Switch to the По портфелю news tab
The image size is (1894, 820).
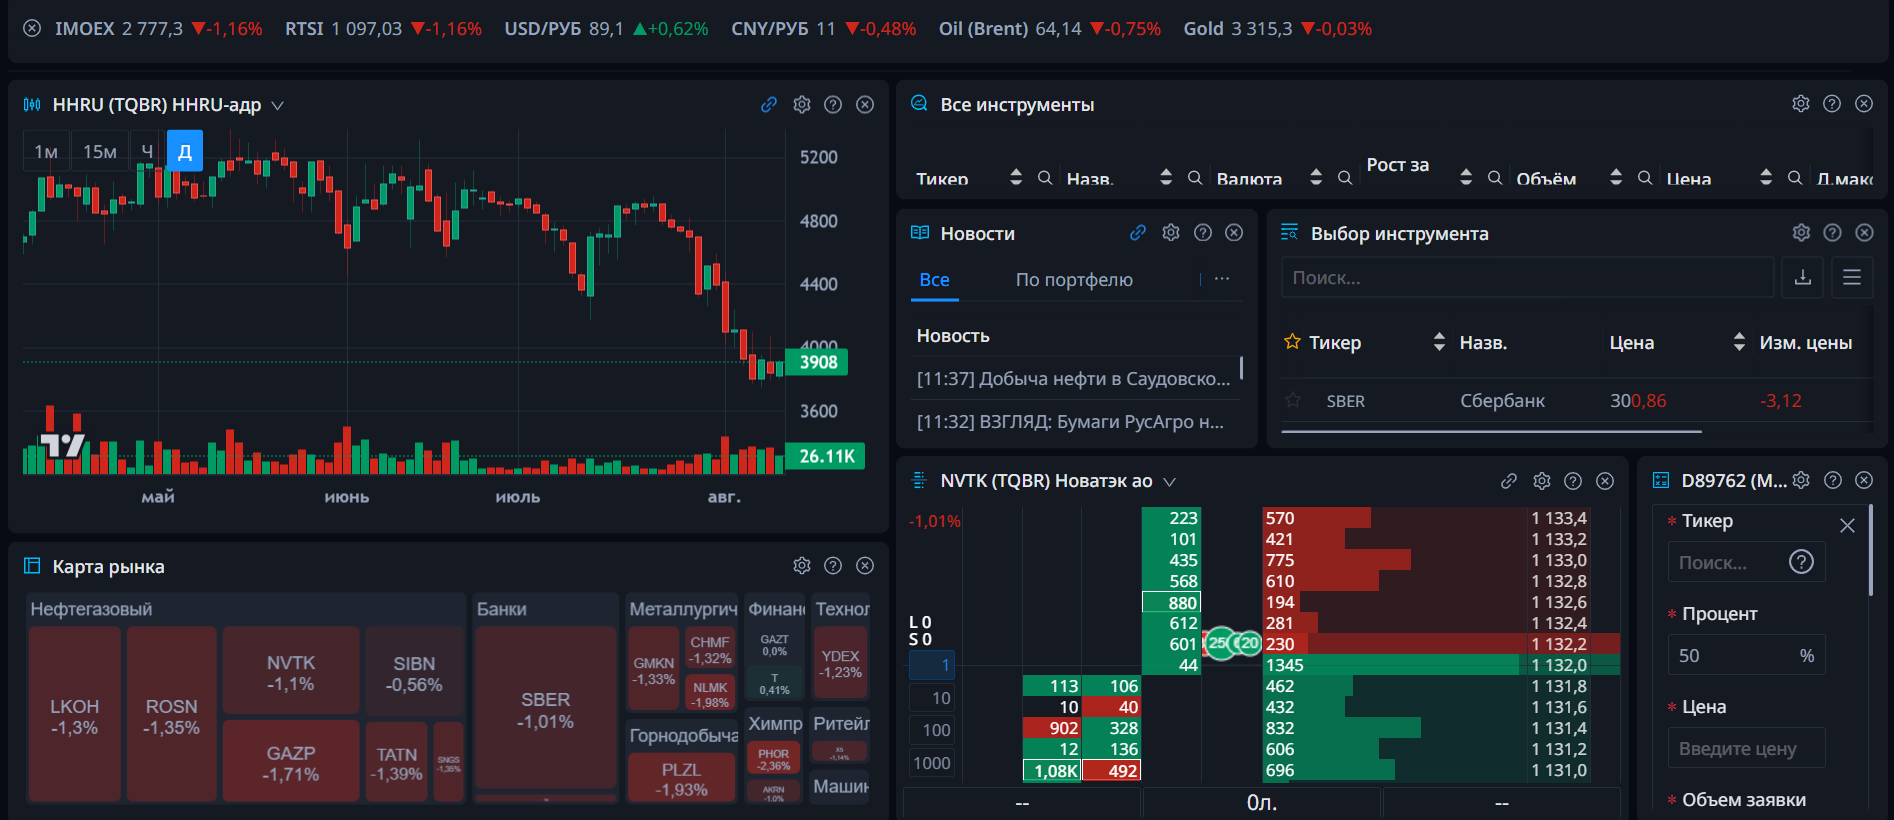coord(1074,280)
